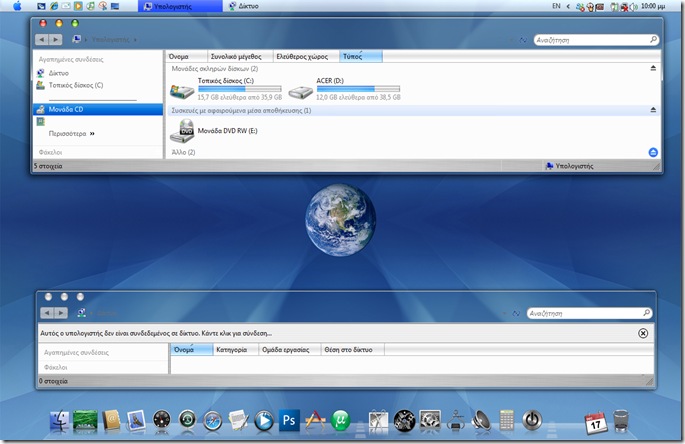
Task: Open System Preferences gear icon in dock
Action: 430,421
